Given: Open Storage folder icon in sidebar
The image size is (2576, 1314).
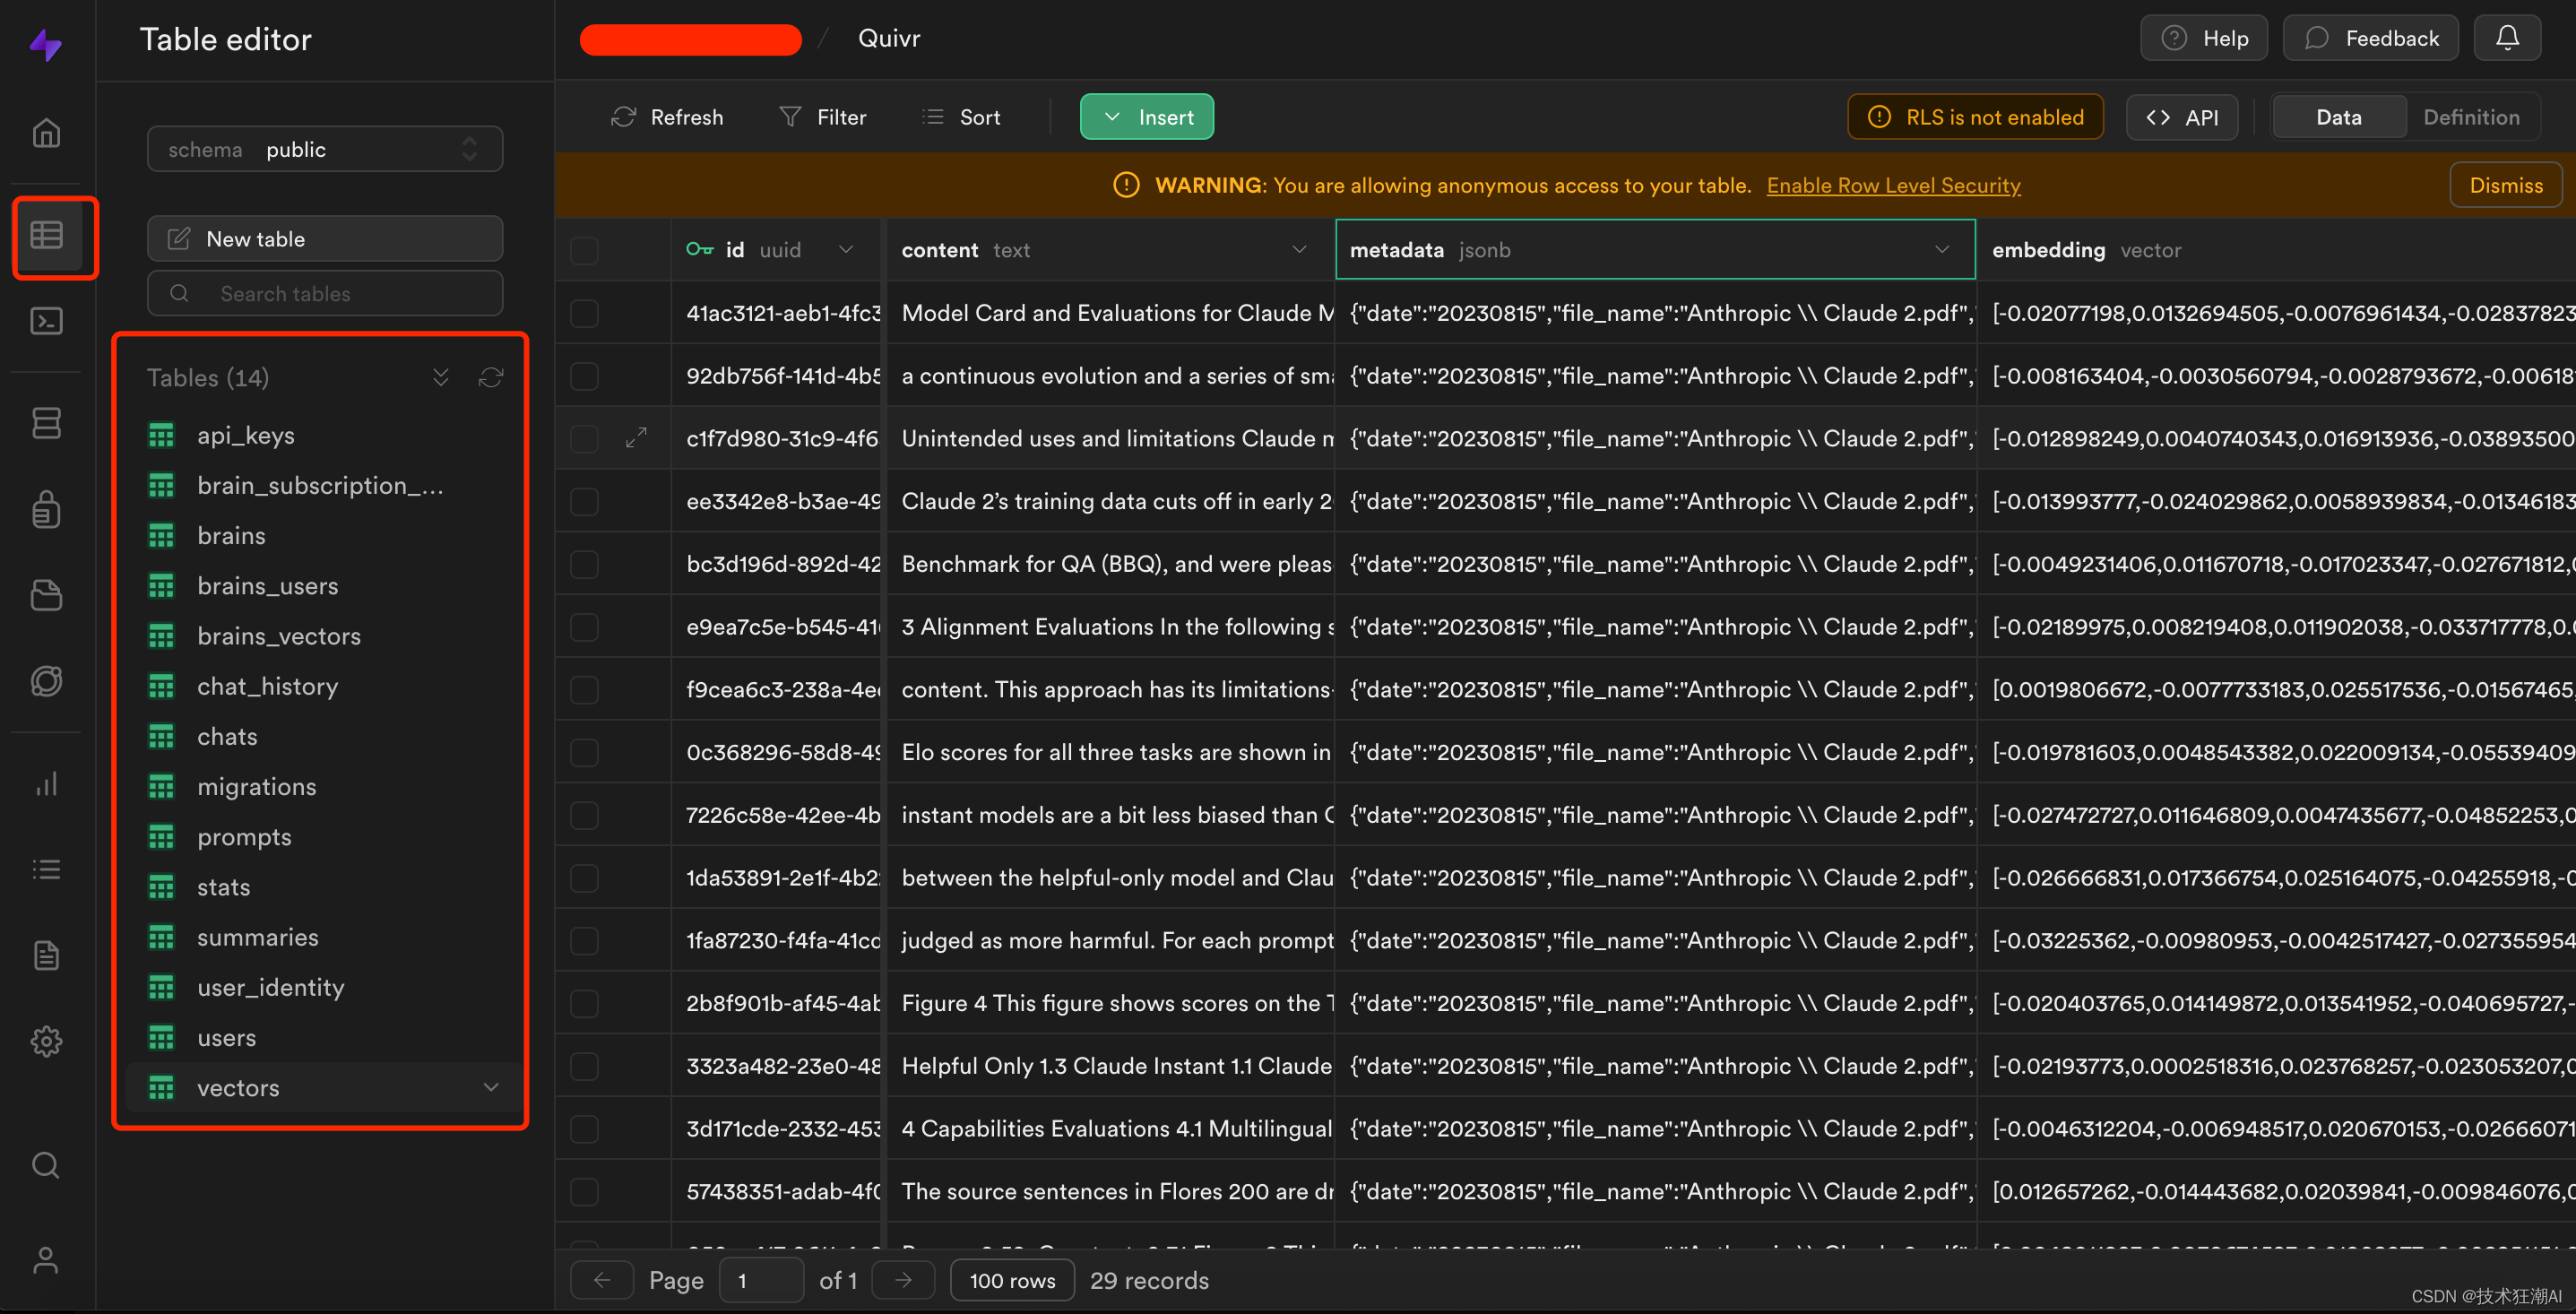Looking at the screenshot, I should pos(46,595).
